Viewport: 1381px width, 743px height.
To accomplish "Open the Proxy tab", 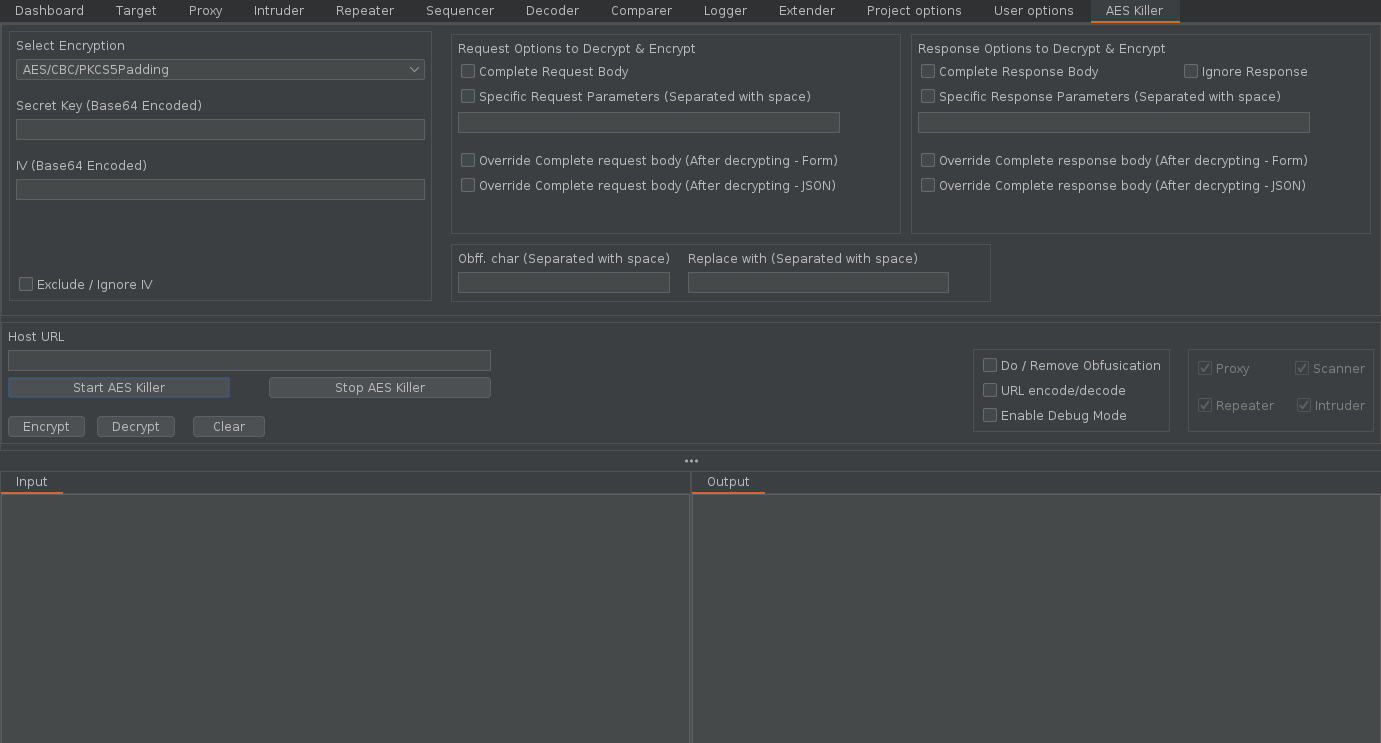I will tap(205, 11).
